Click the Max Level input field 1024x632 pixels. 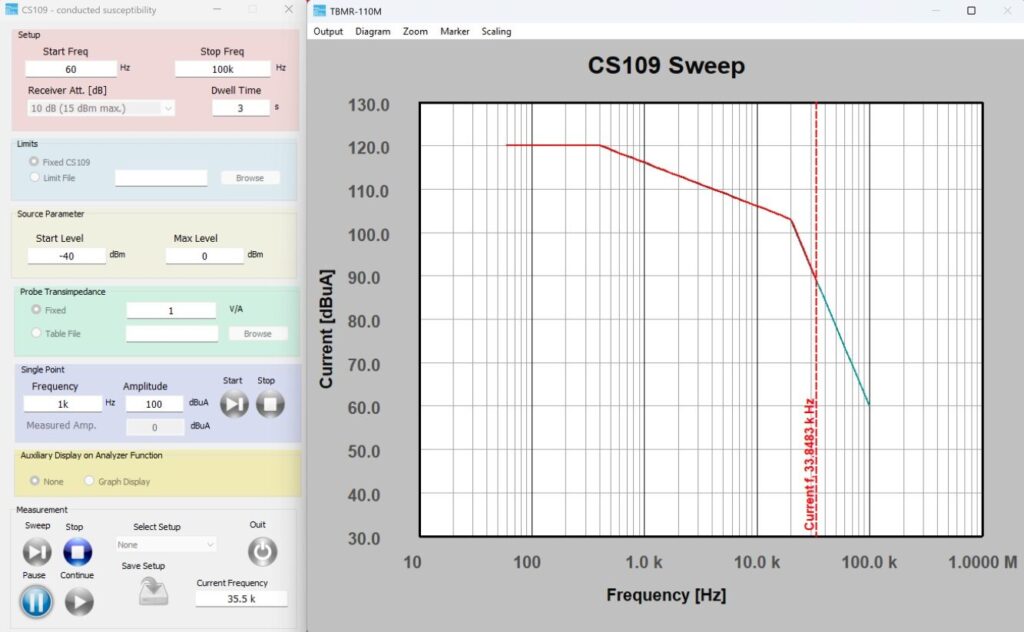204,257
